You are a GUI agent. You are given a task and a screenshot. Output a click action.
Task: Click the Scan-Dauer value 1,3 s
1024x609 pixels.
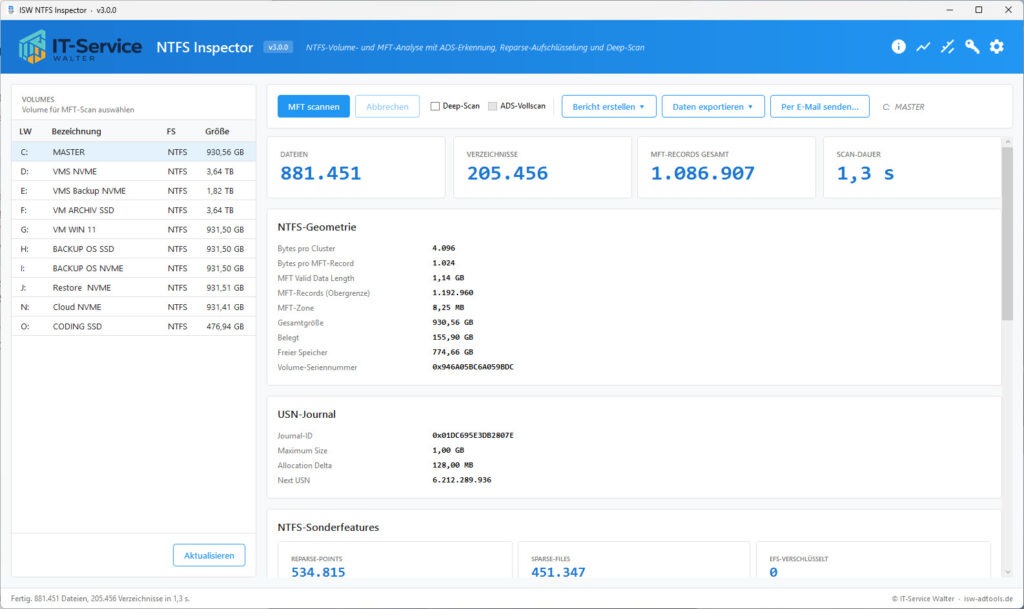point(865,174)
